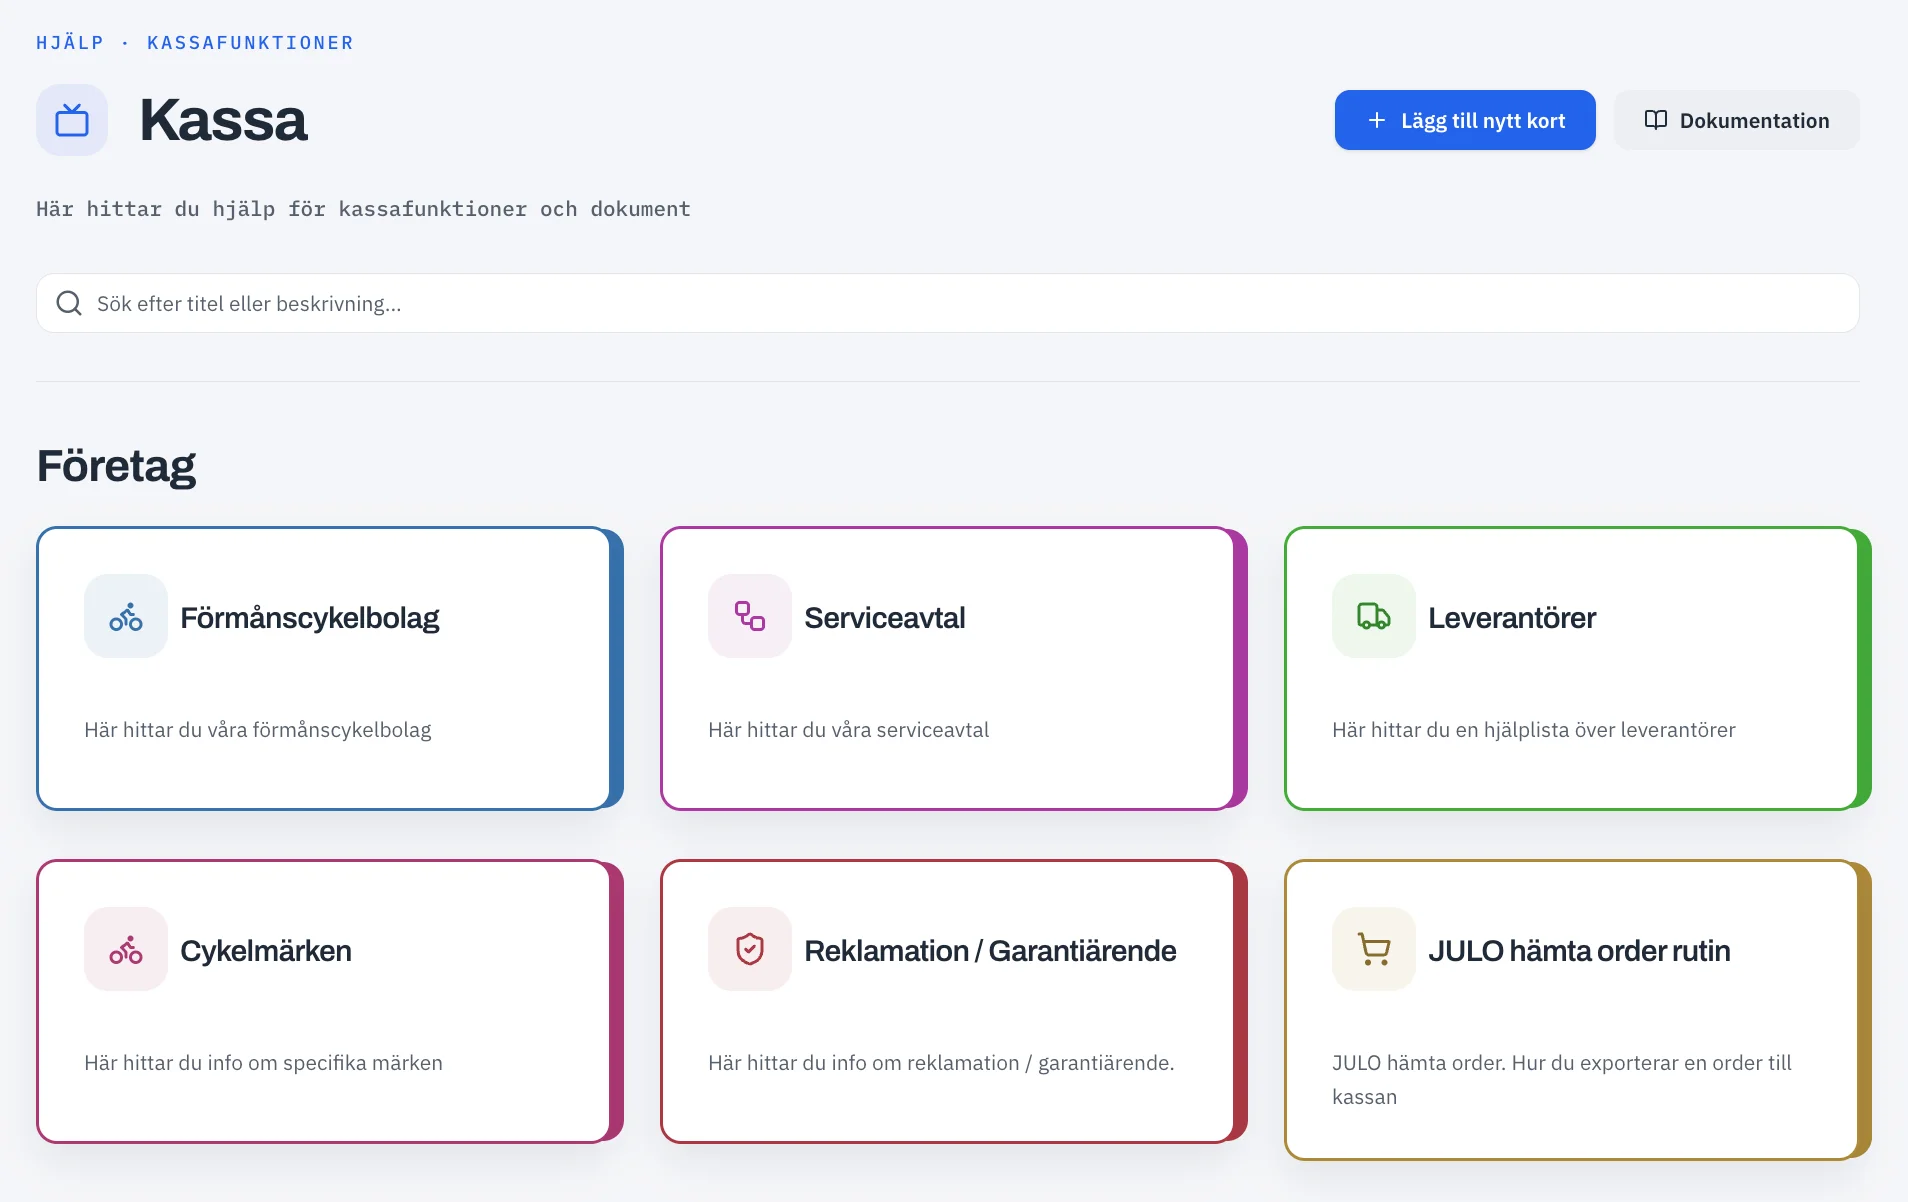Open the JULO hämta order rutin title
This screenshot has height=1202, width=1908.
point(1579,951)
